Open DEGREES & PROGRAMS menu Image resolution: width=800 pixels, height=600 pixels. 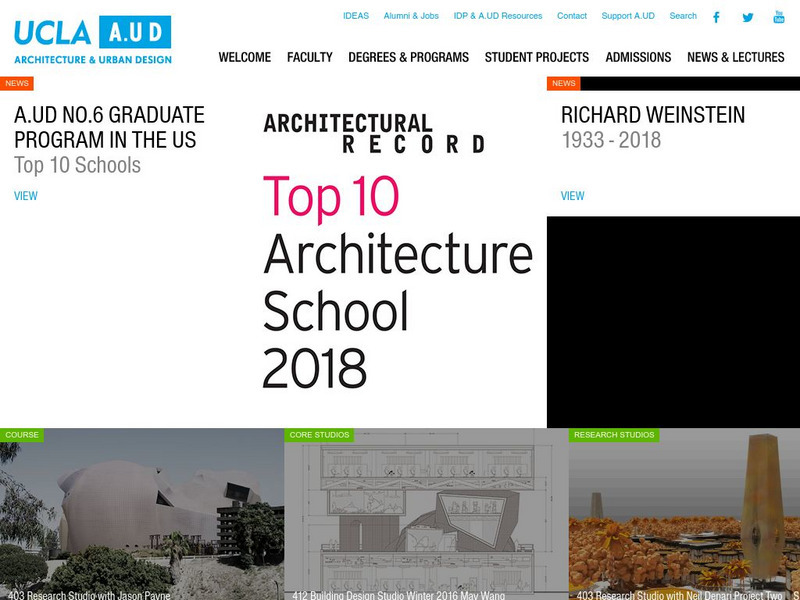point(409,57)
